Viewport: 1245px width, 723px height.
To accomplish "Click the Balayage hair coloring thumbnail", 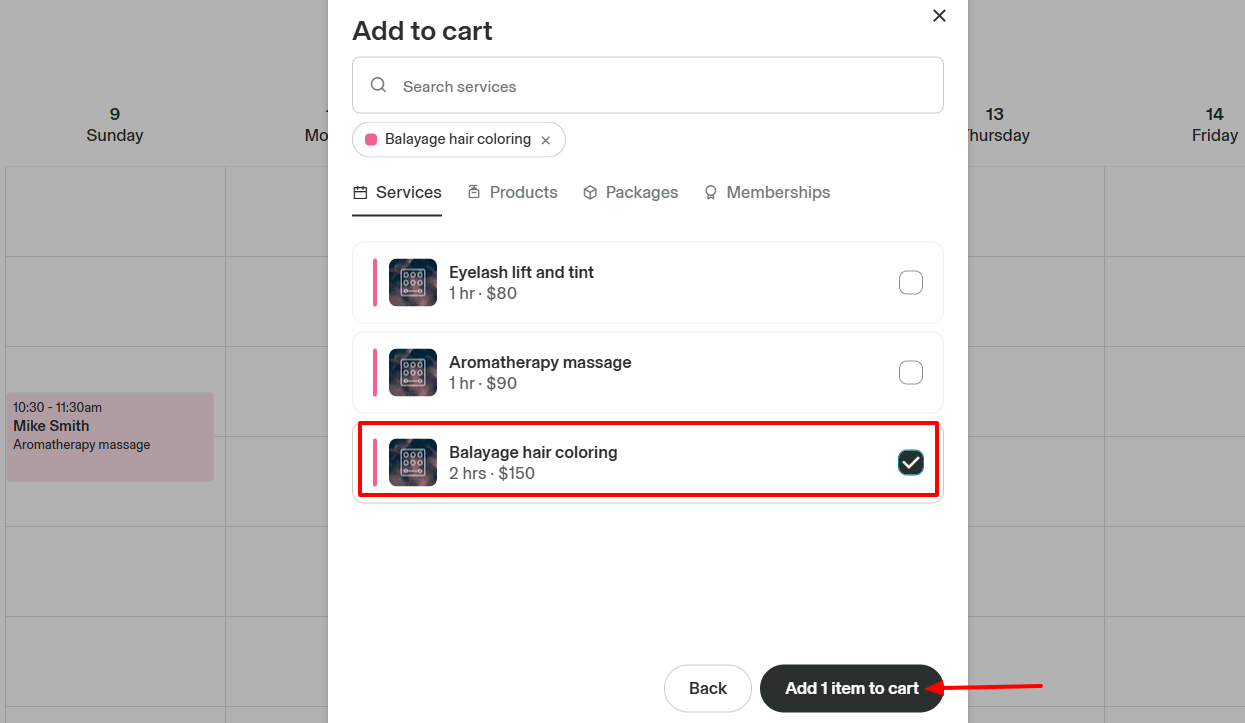I will [413, 463].
